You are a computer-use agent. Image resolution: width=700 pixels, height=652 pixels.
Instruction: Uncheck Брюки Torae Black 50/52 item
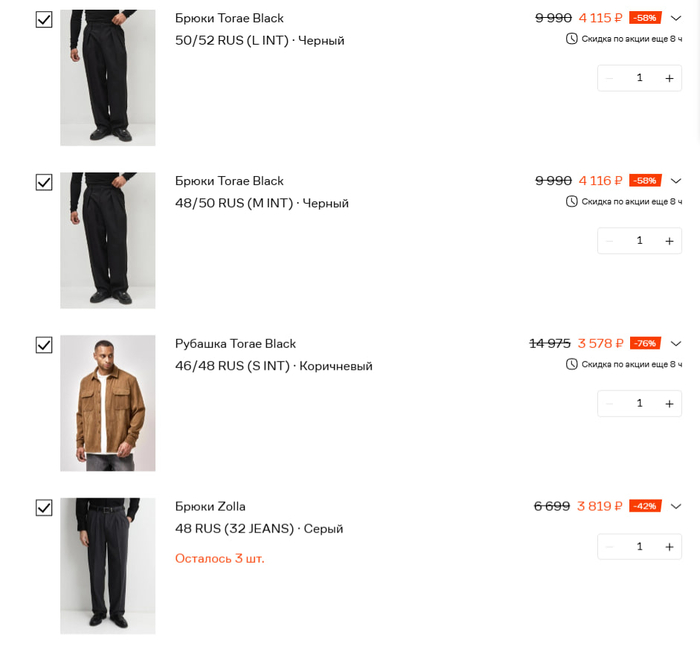(44, 20)
